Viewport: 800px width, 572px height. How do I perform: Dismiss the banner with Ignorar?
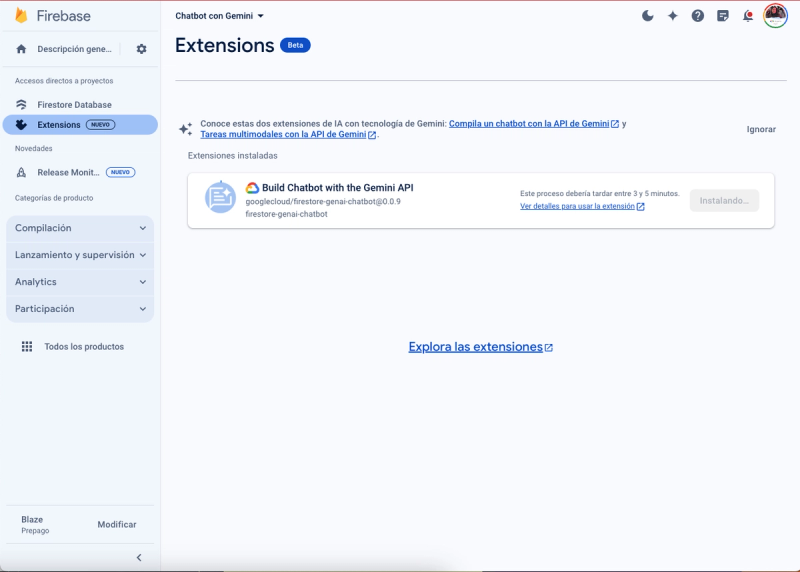tap(761, 129)
